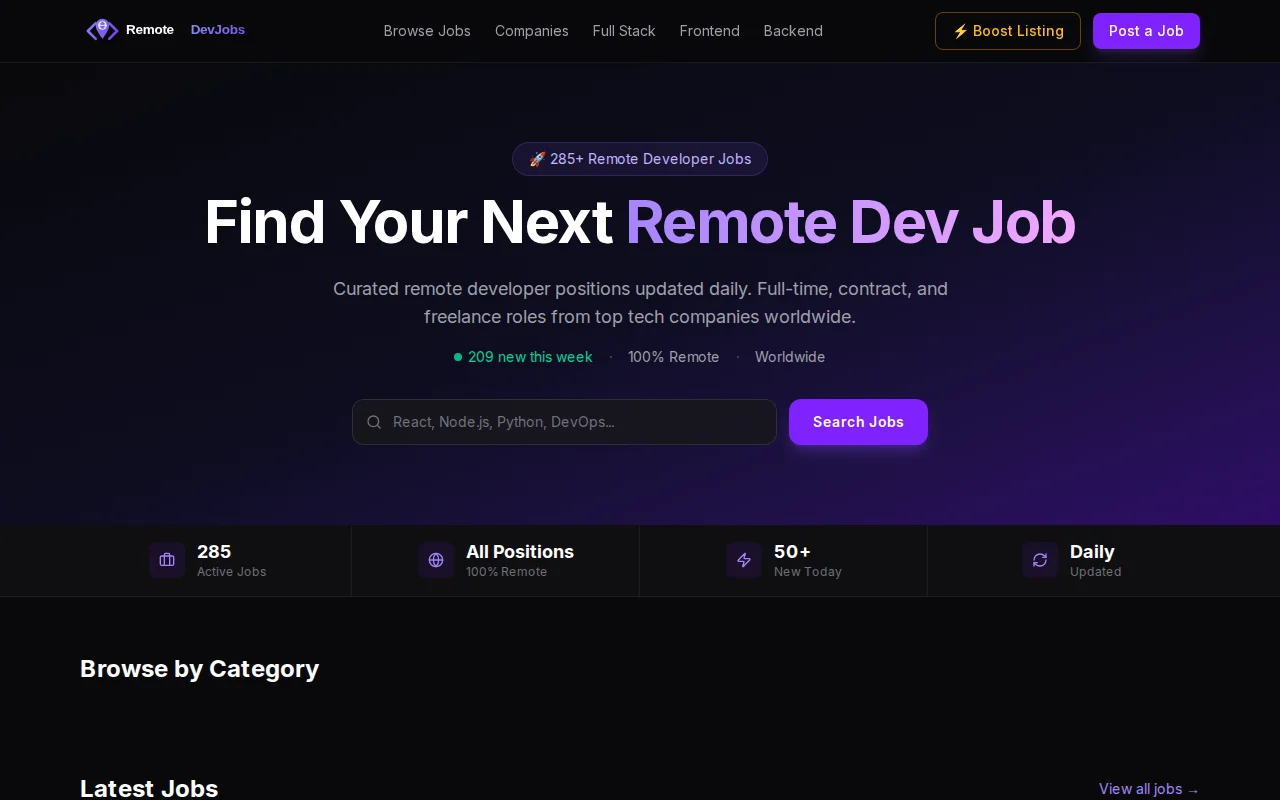The width and height of the screenshot is (1280, 800).
Task: Go to Frontend jobs
Action: pos(710,31)
